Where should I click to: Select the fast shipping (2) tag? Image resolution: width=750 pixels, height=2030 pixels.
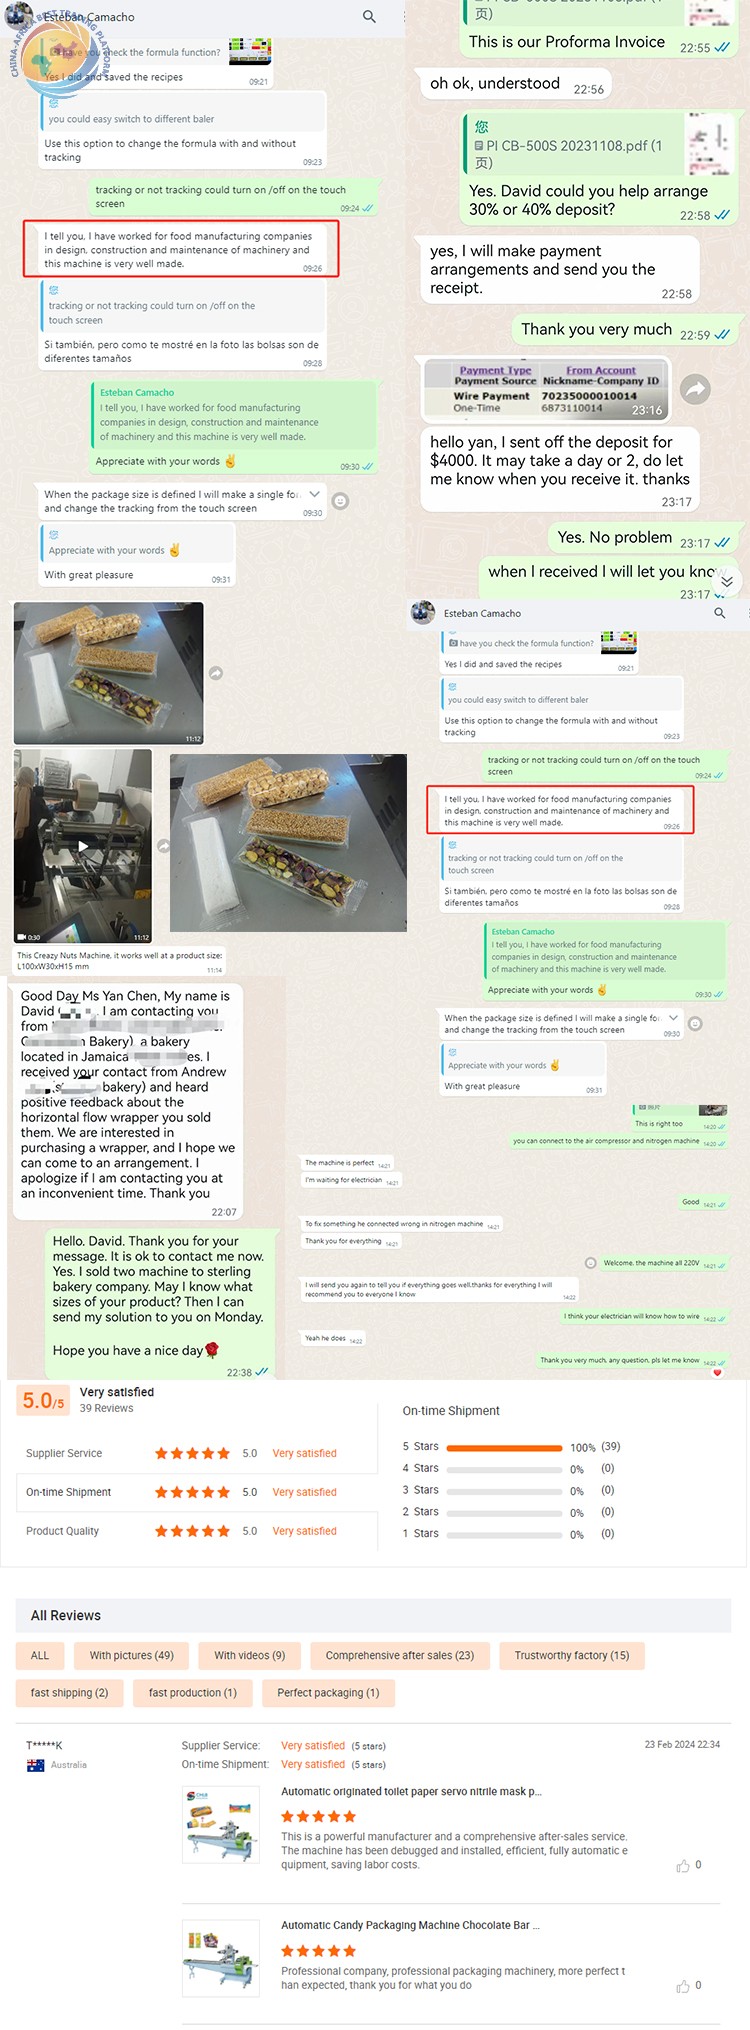[x=69, y=1692]
